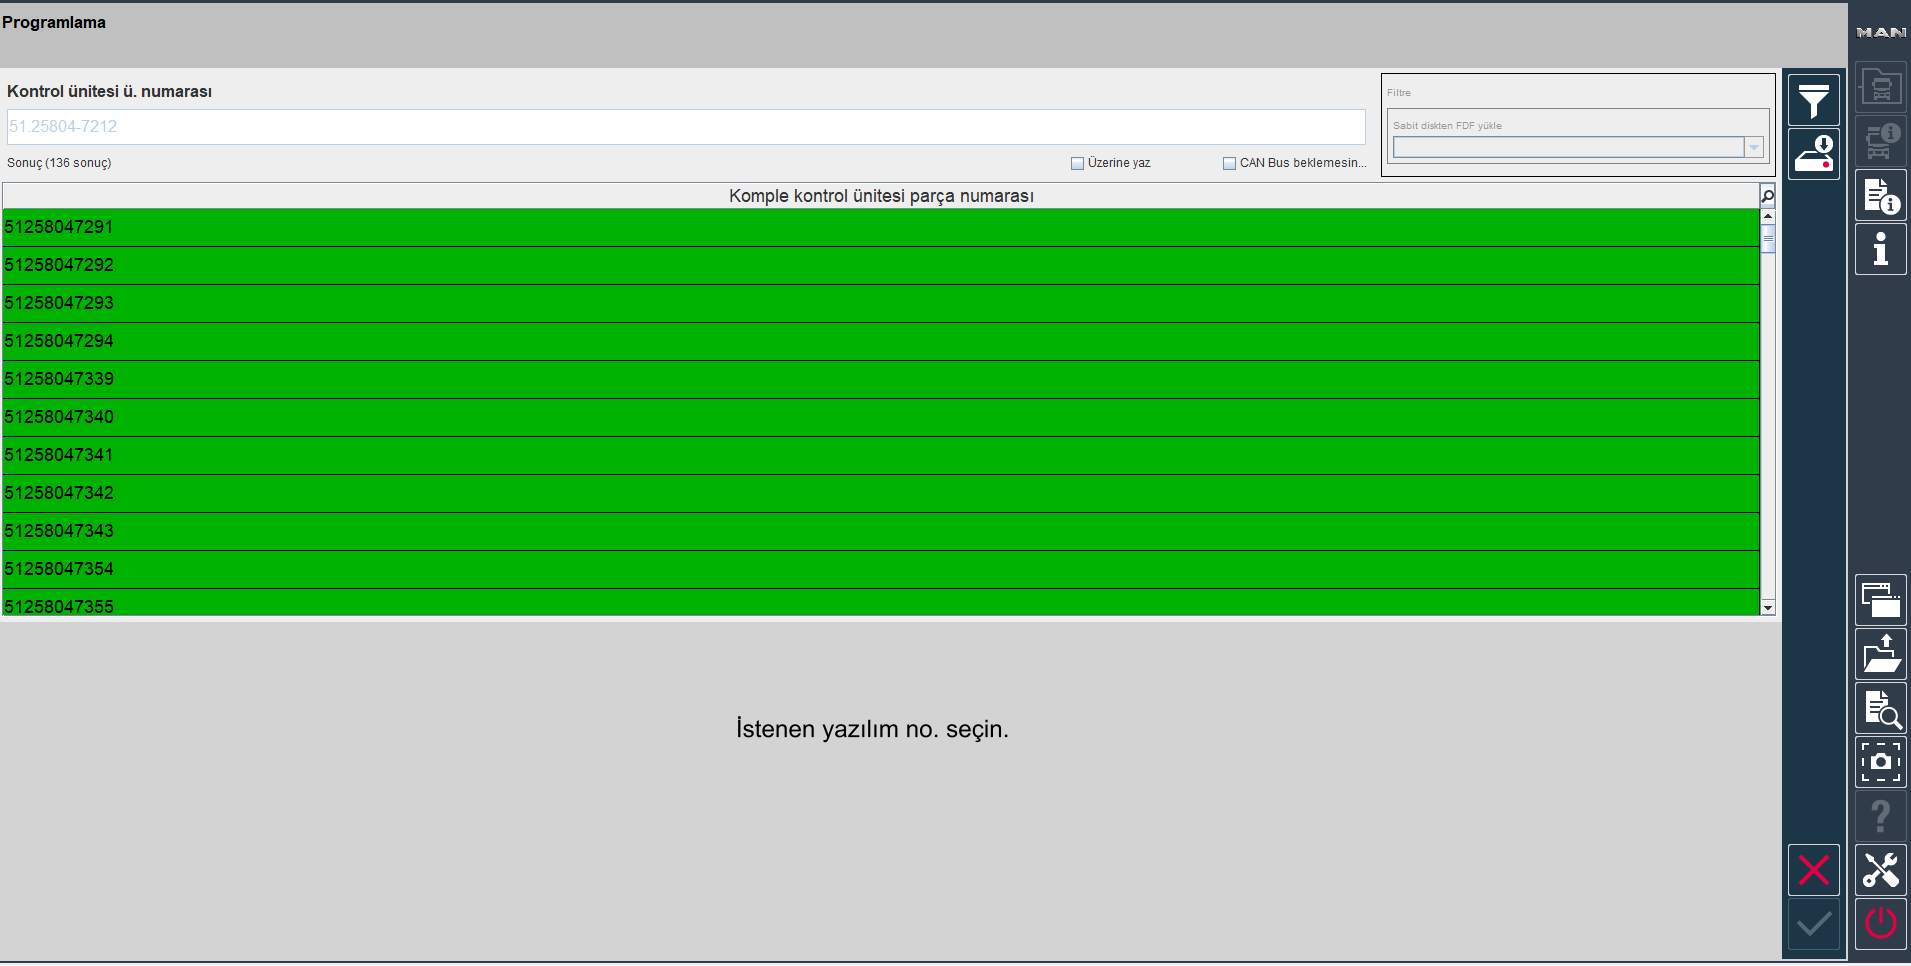The image size is (1911, 966).
Task: Click the red power button icon
Action: pos(1880,923)
